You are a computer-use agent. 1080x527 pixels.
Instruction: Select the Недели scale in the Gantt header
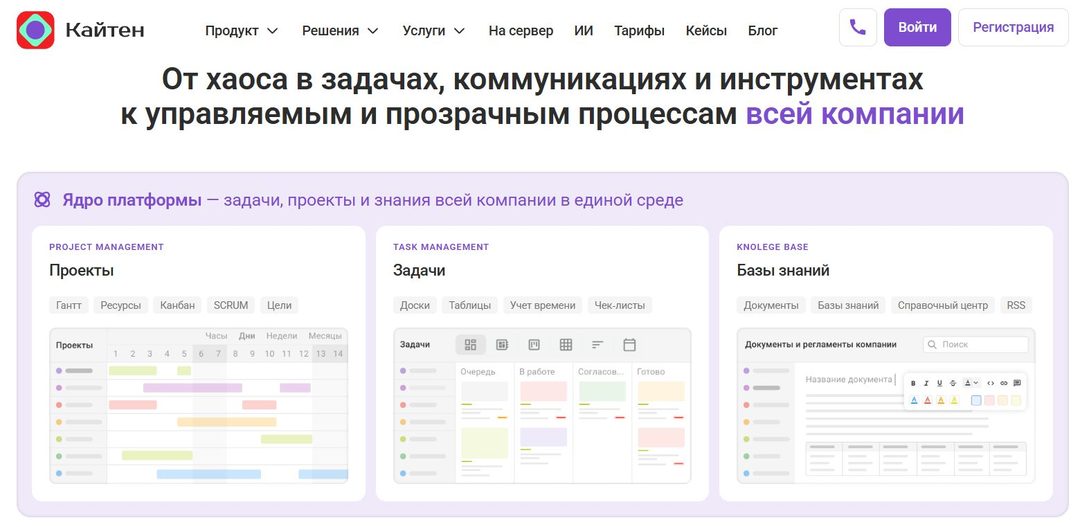[x=282, y=335]
